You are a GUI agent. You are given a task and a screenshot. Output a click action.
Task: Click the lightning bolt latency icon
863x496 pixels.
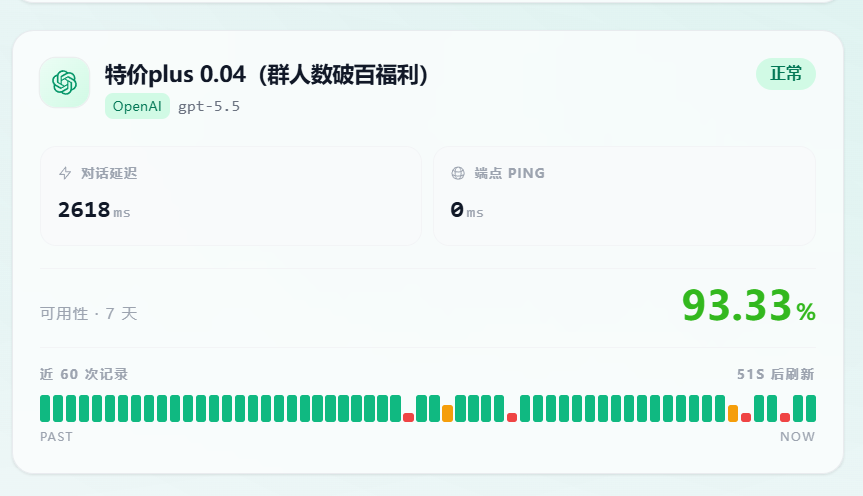coord(65,173)
